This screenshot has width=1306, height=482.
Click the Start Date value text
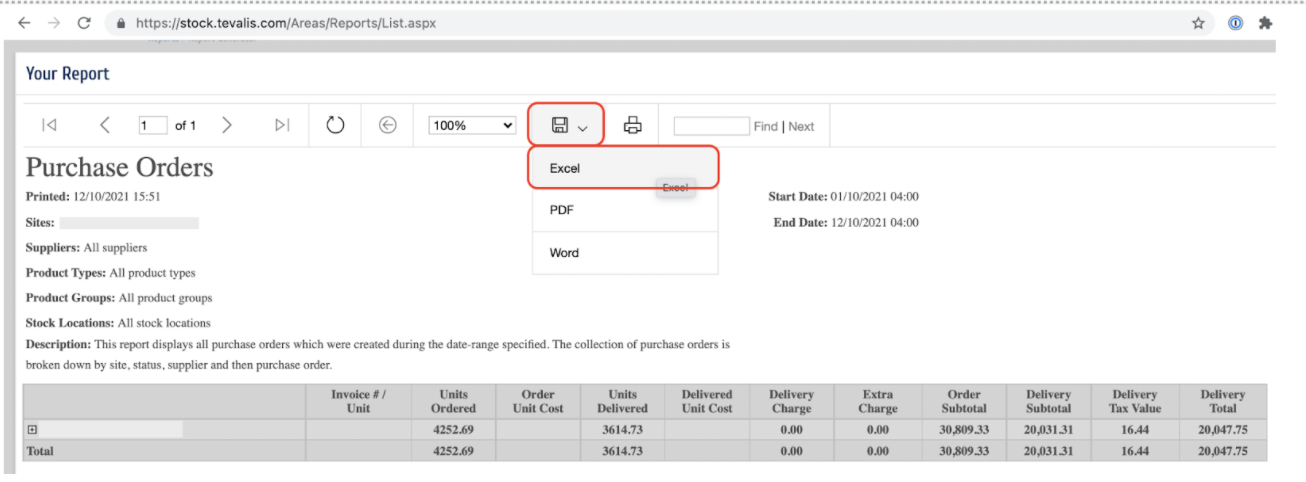[x=875, y=197]
